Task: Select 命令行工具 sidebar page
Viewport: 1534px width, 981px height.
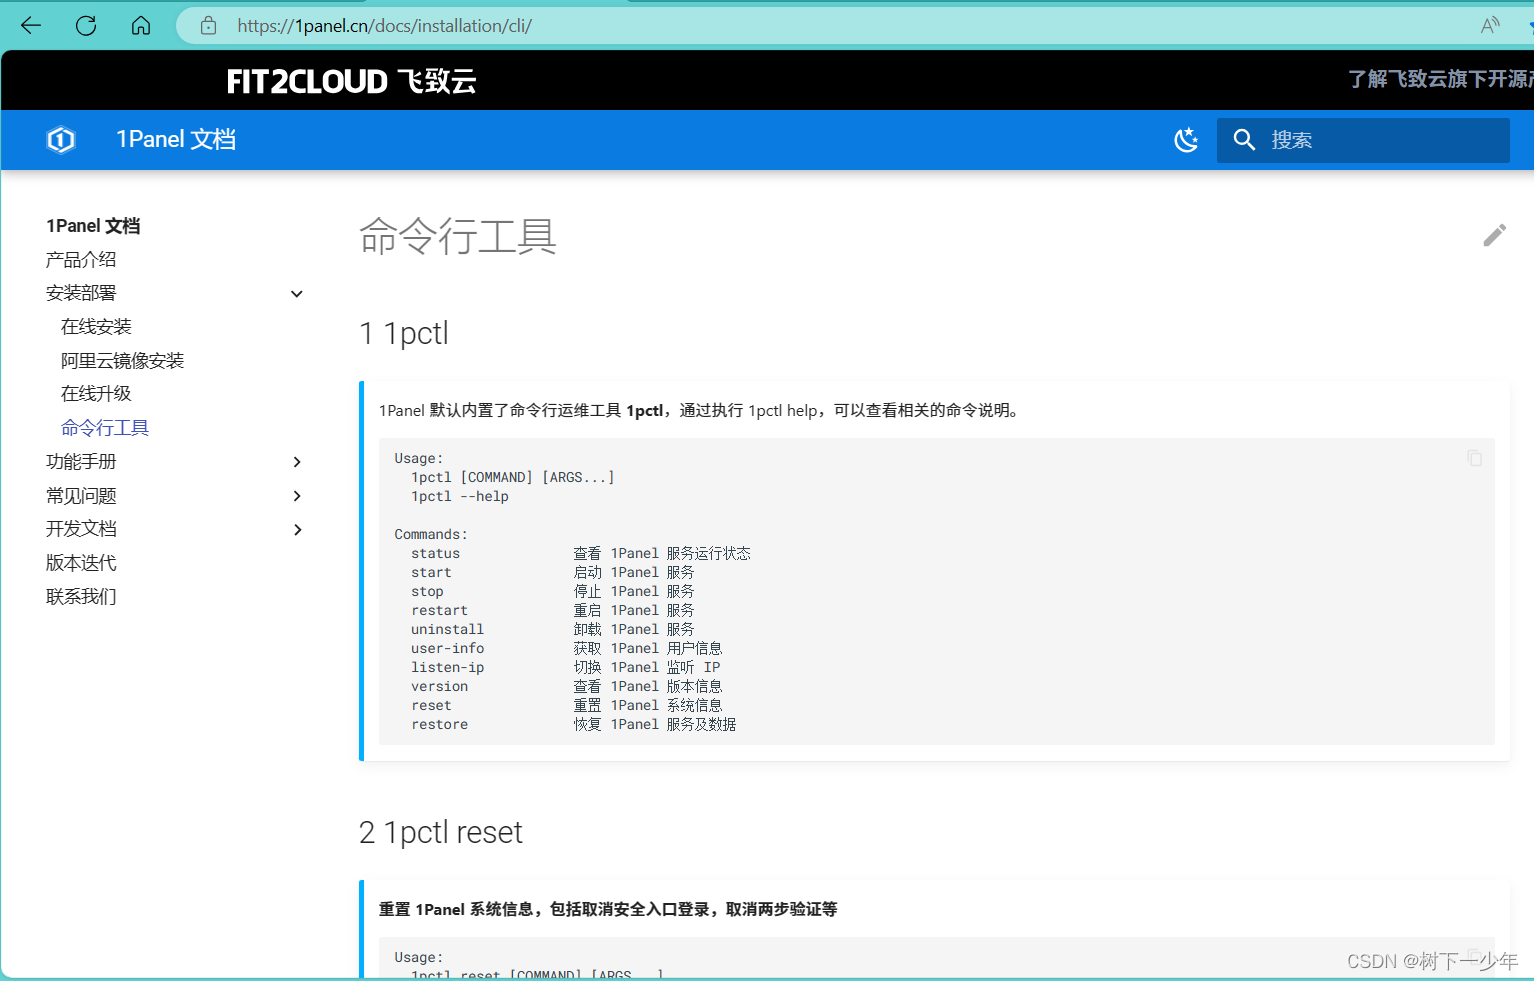Action: (105, 428)
